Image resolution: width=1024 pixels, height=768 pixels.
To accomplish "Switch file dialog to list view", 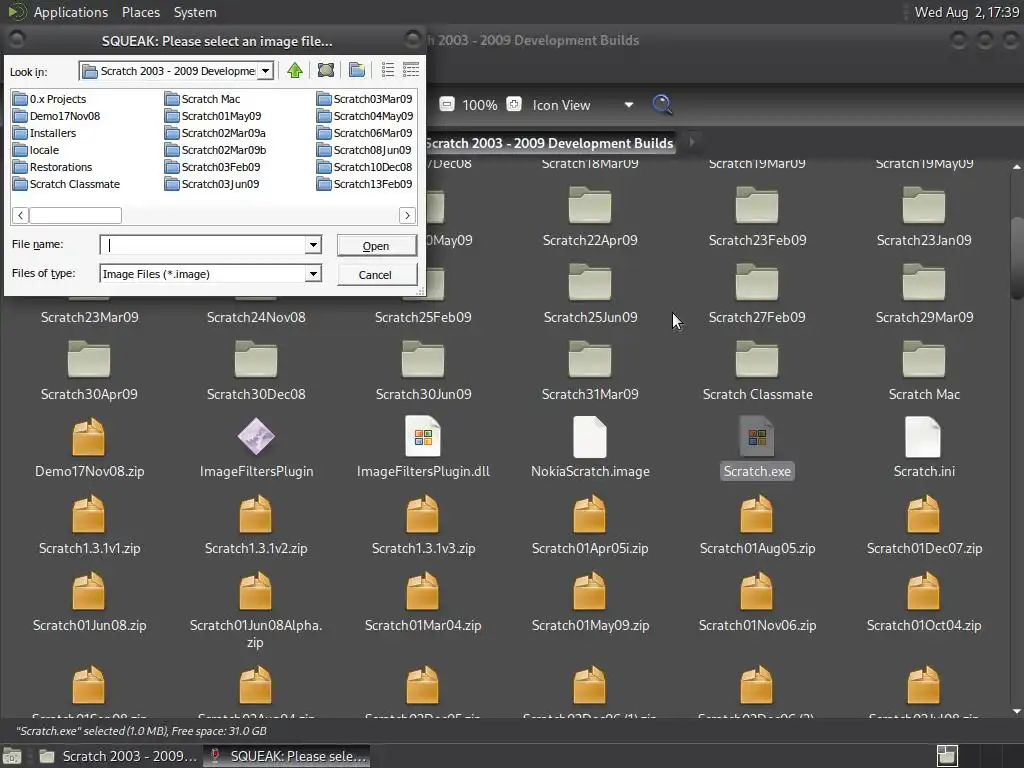I will 388,70.
